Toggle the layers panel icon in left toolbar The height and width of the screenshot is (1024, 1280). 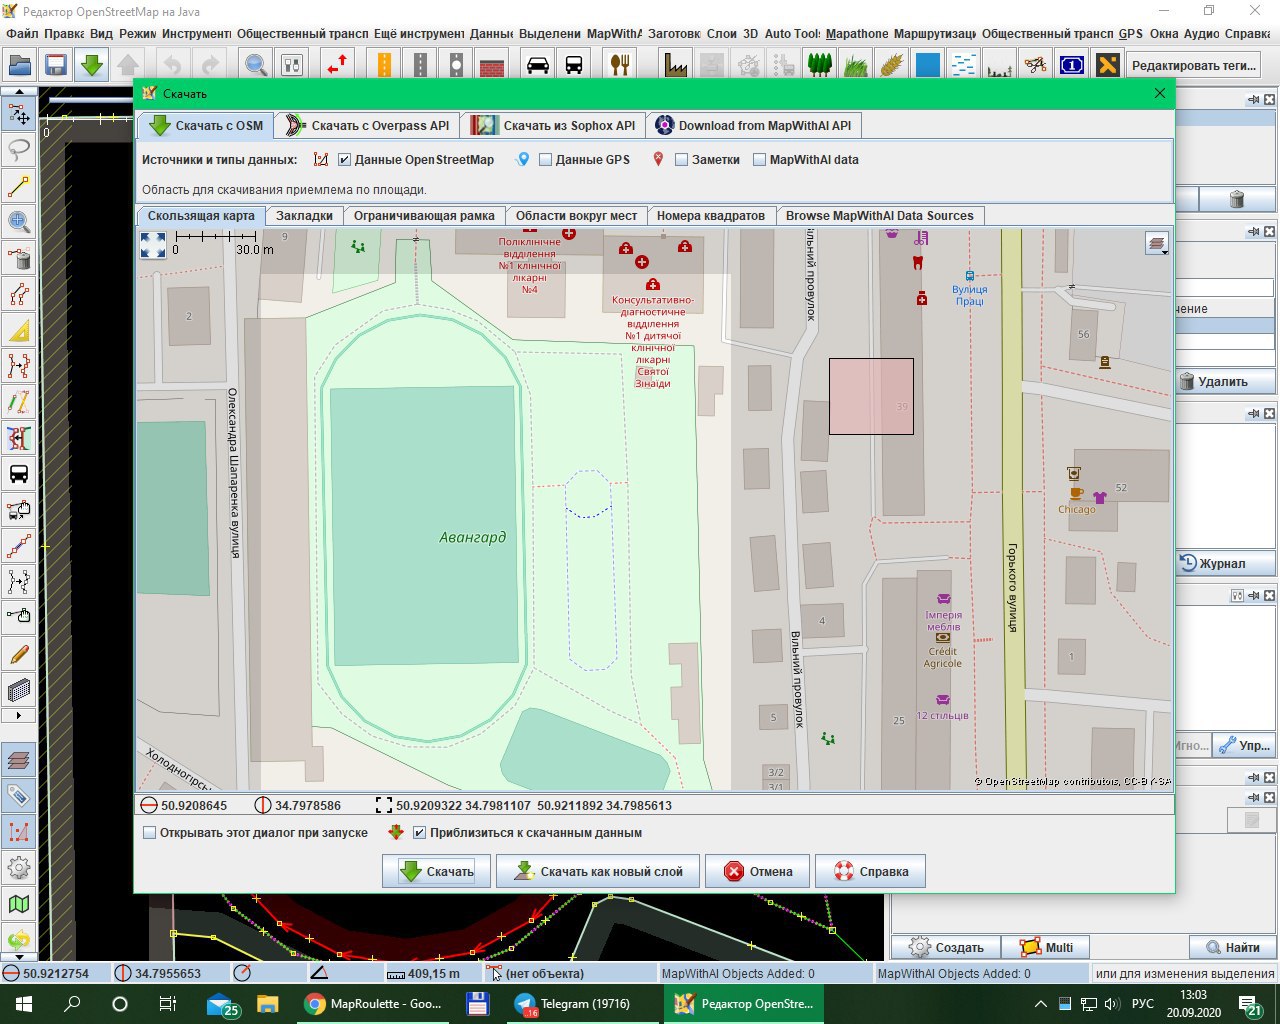[x=19, y=760]
